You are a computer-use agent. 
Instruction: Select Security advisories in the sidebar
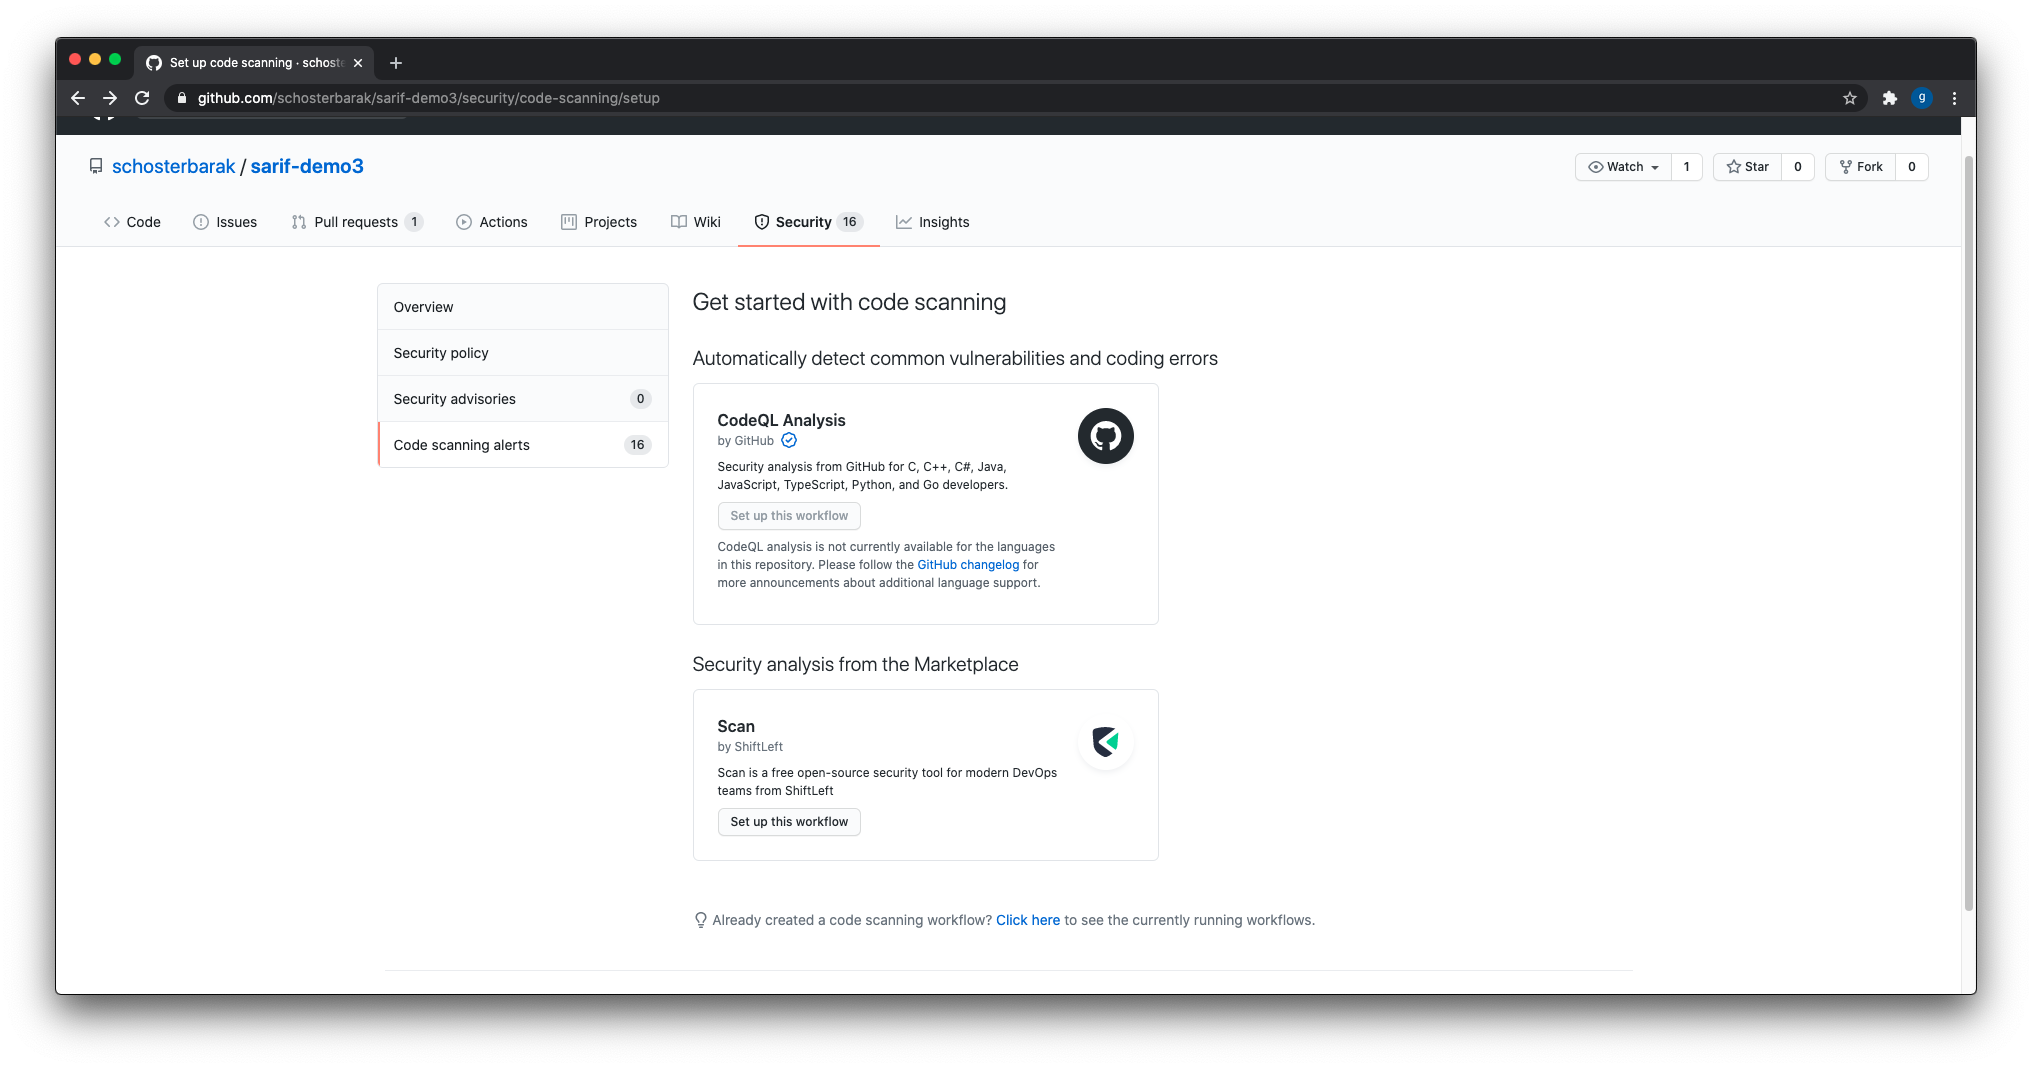[523, 399]
